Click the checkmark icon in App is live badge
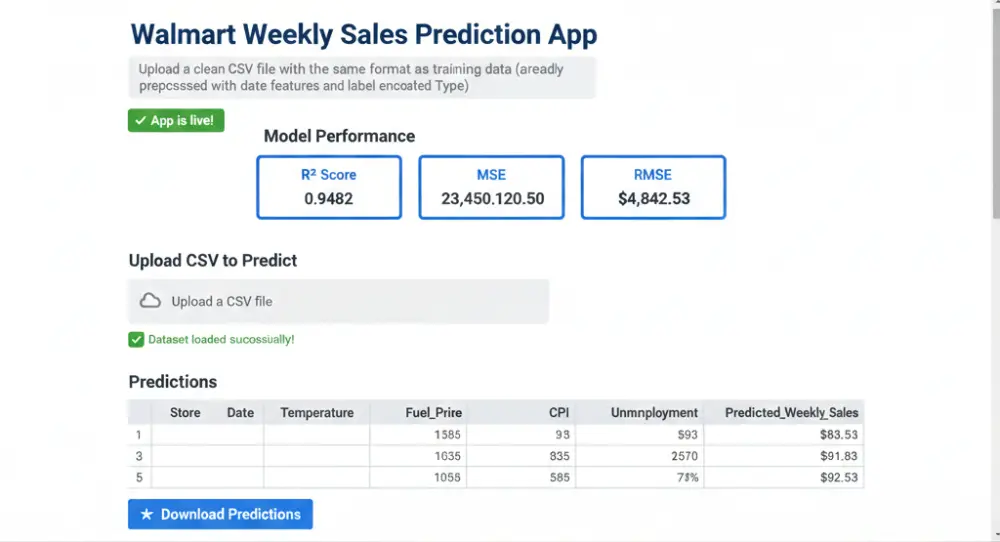The height and width of the screenshot is (542, 1000). click(140, 121)
